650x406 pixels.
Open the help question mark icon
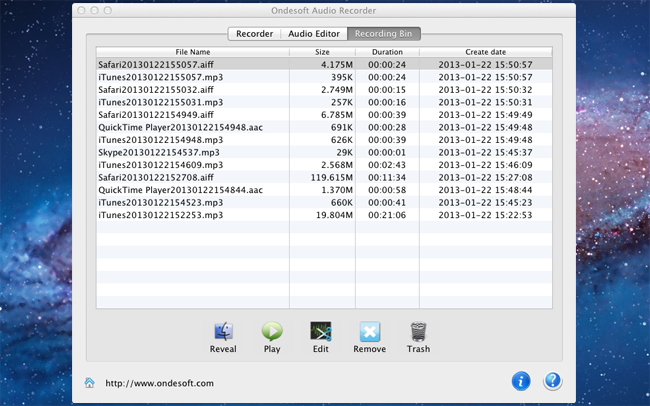[x=552, y=381]
